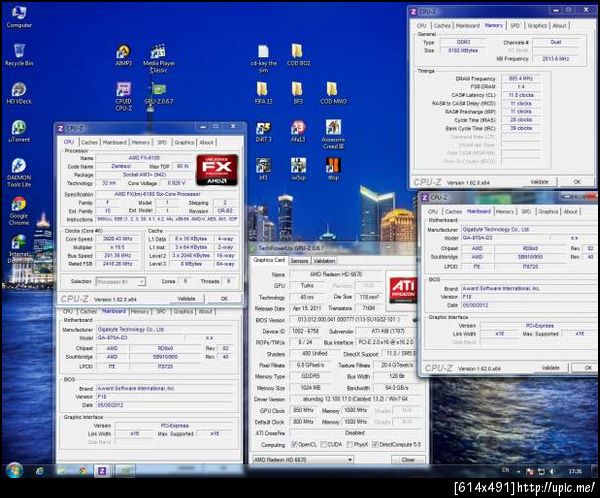The height and width of the screenshot is (498, 600).
Task: Switch to Chrome on the taskbar
Action: pos(83,471)
